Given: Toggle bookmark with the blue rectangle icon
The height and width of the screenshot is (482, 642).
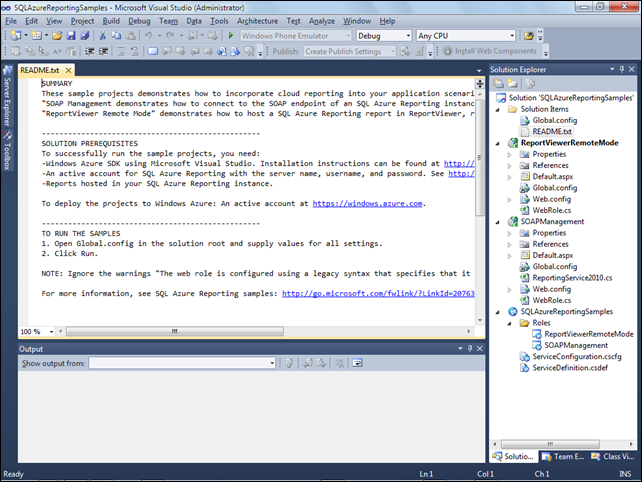Looking at the screenshot, I should pyautogui.click(x=153, y=51).
